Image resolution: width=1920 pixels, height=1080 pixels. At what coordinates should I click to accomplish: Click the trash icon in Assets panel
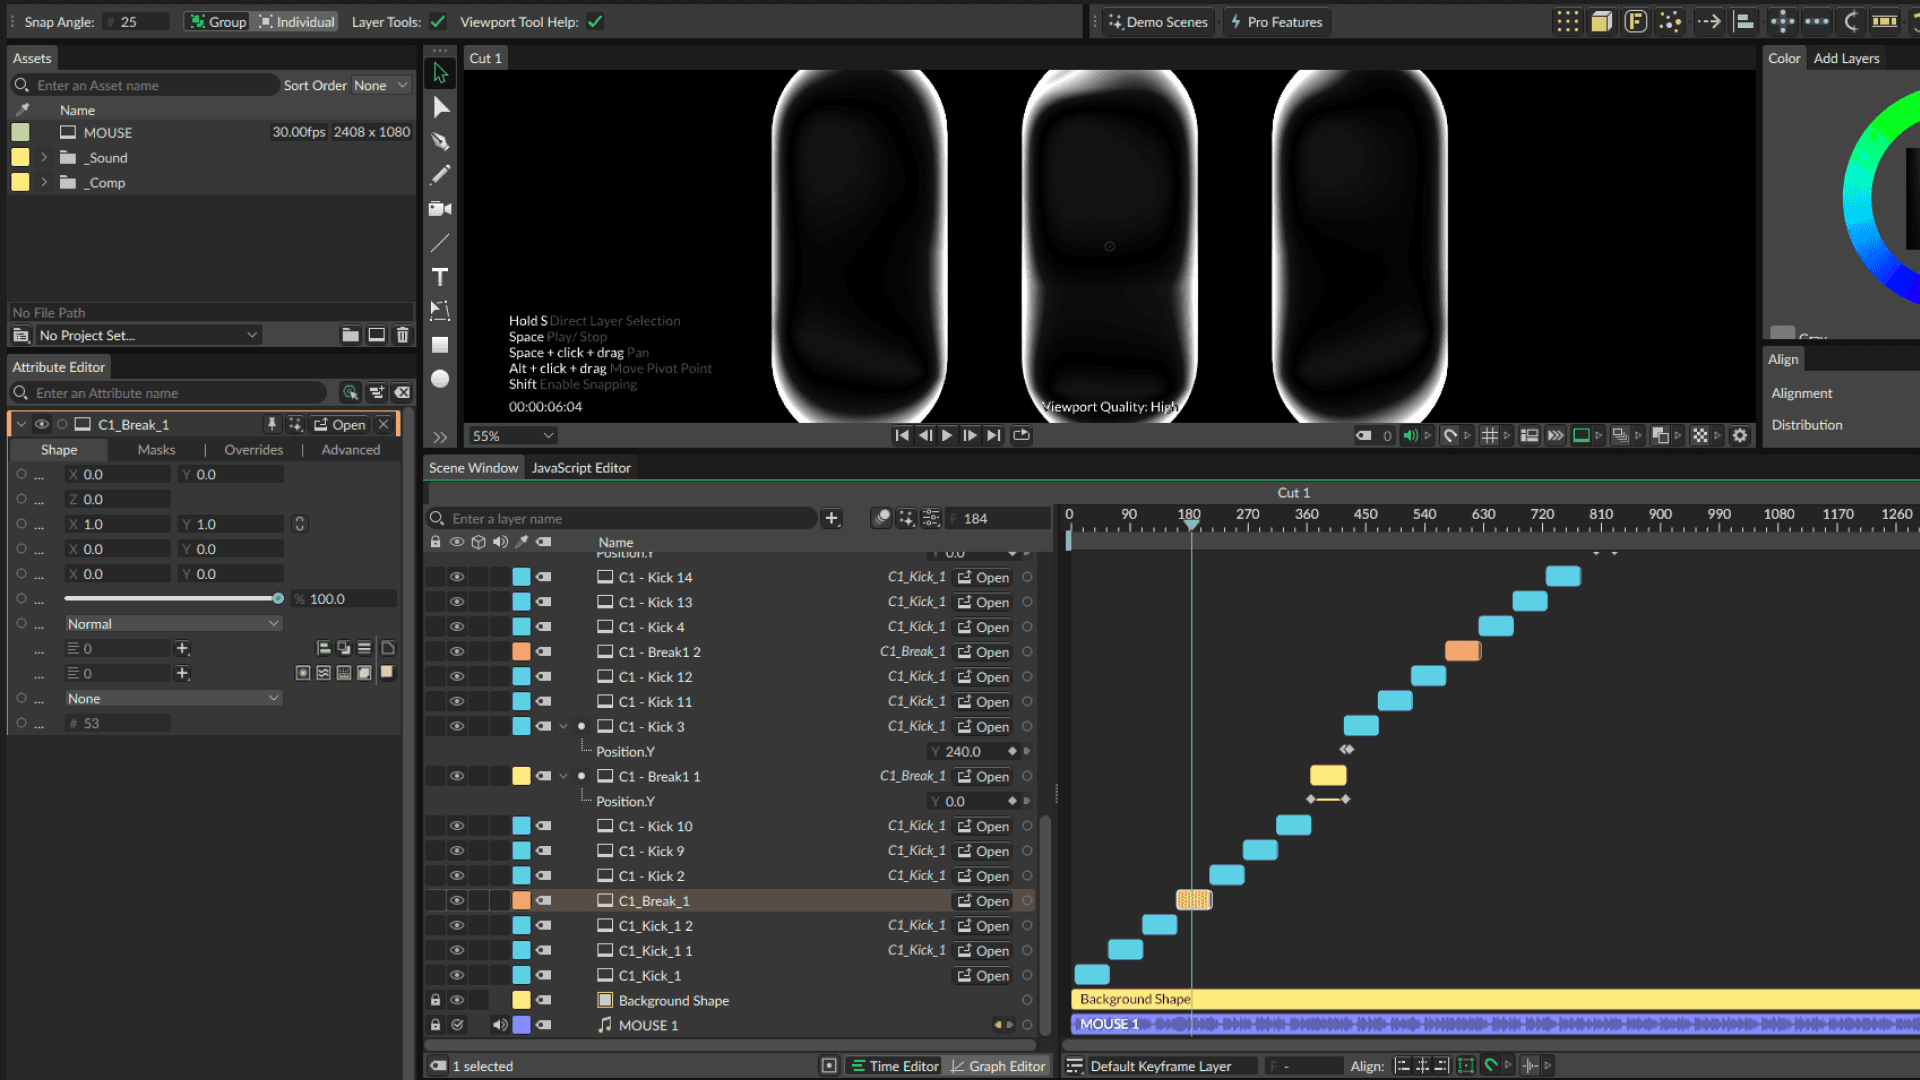point(402,335)
